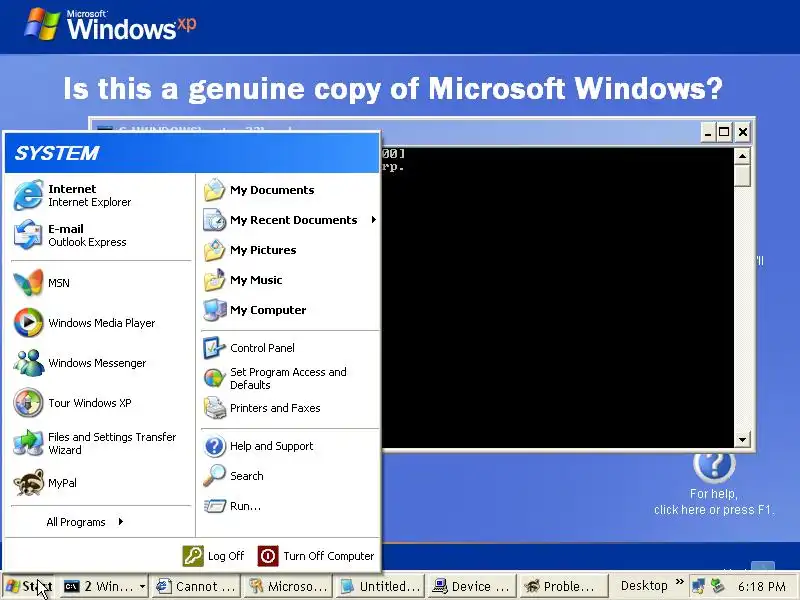Screen dimensions: 800x600
Task: Launch Outlook Express E-mail
Action: [x=101, y=235]
